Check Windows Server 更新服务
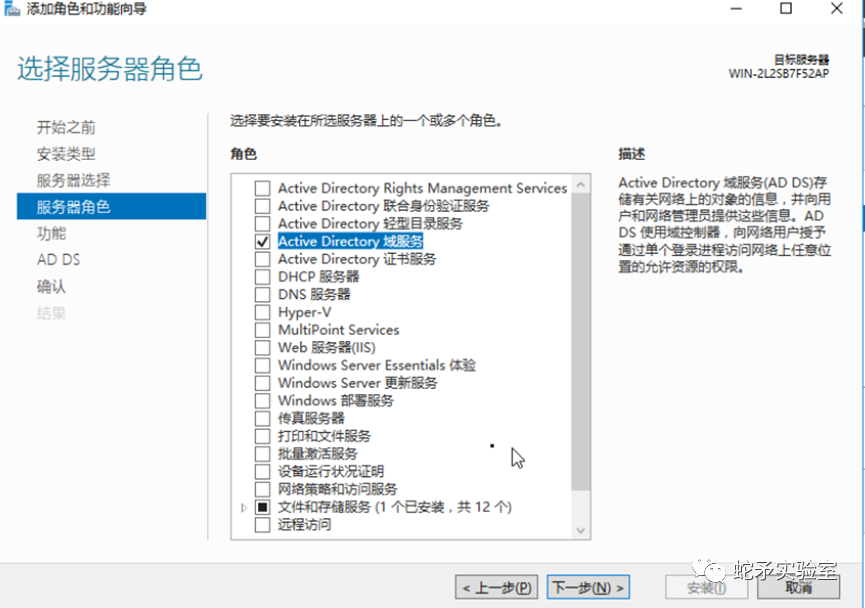The image size is (865, 608). pos(263,383)
